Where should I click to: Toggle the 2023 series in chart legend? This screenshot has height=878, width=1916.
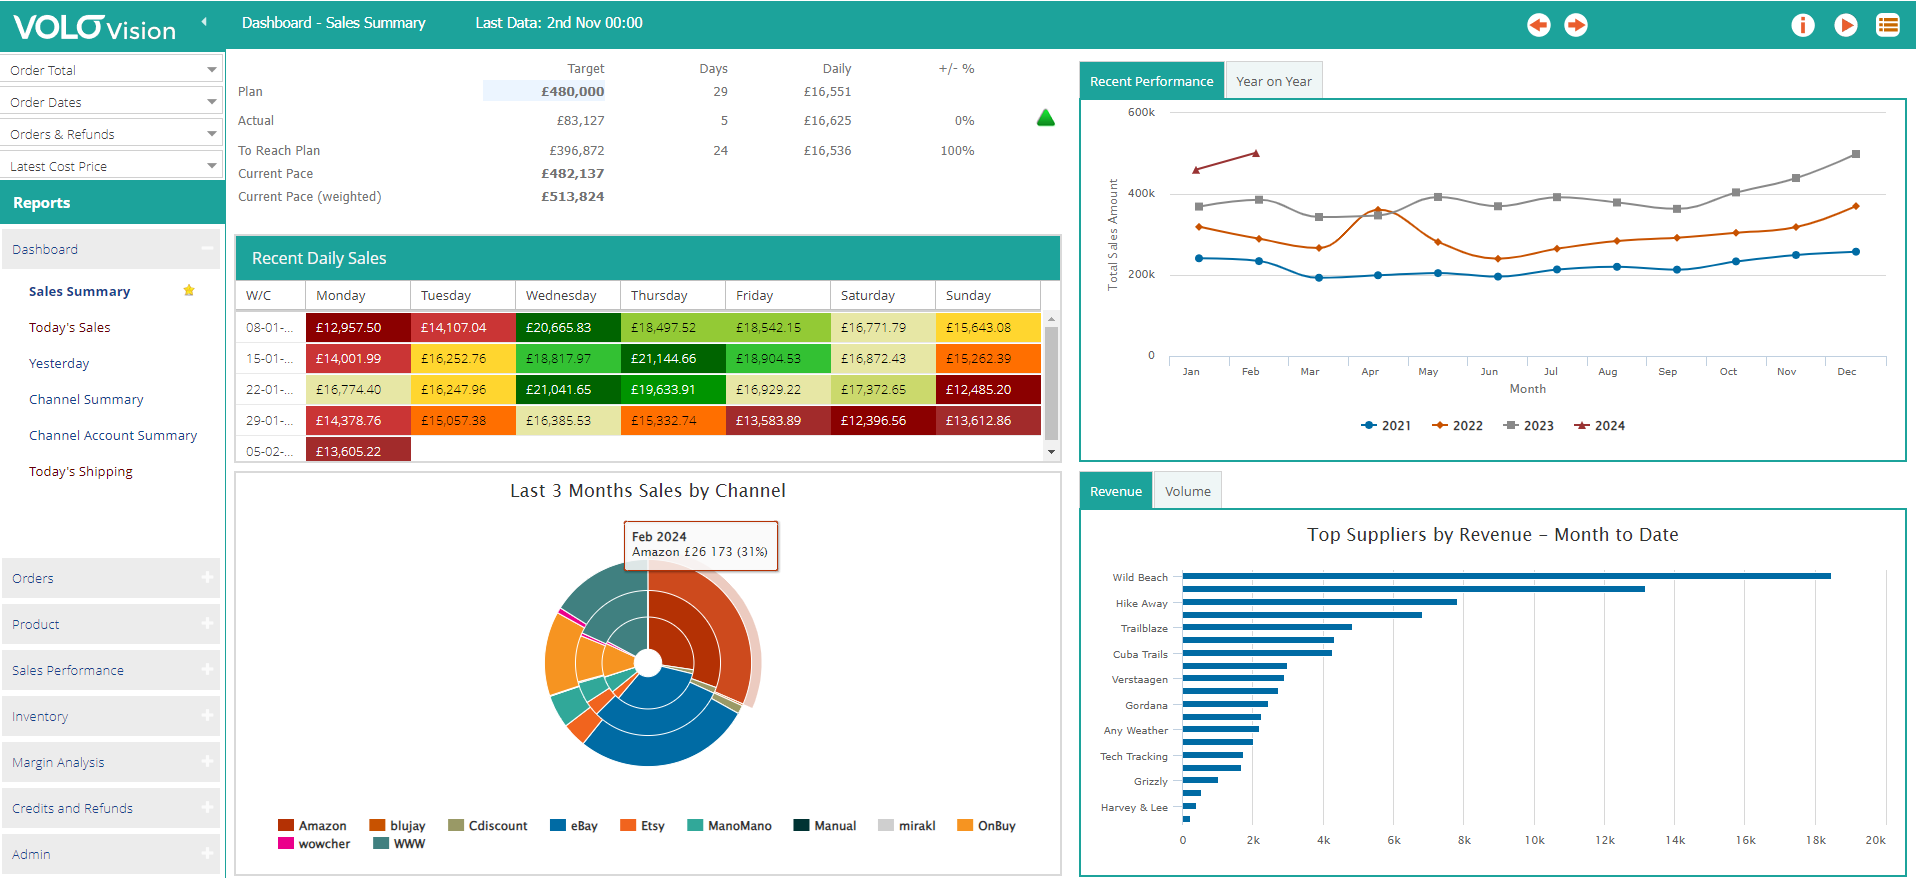(1528, 426)
